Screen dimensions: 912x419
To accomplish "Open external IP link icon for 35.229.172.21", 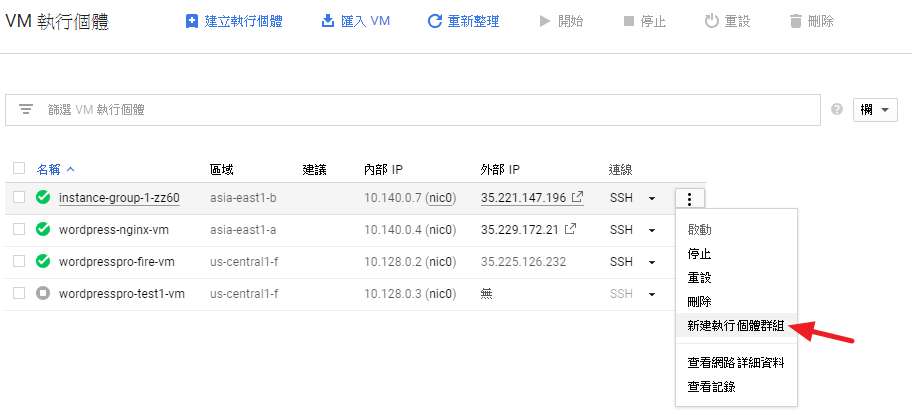I will [570, 230].
